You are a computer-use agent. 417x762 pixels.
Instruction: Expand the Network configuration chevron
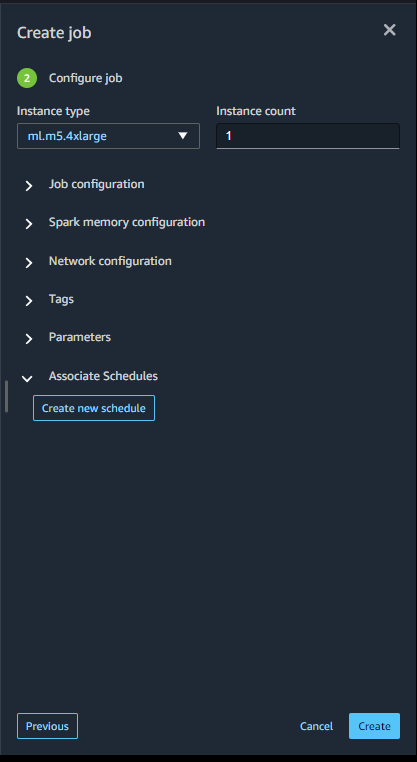pyautogui.click(x=29, y=262)
